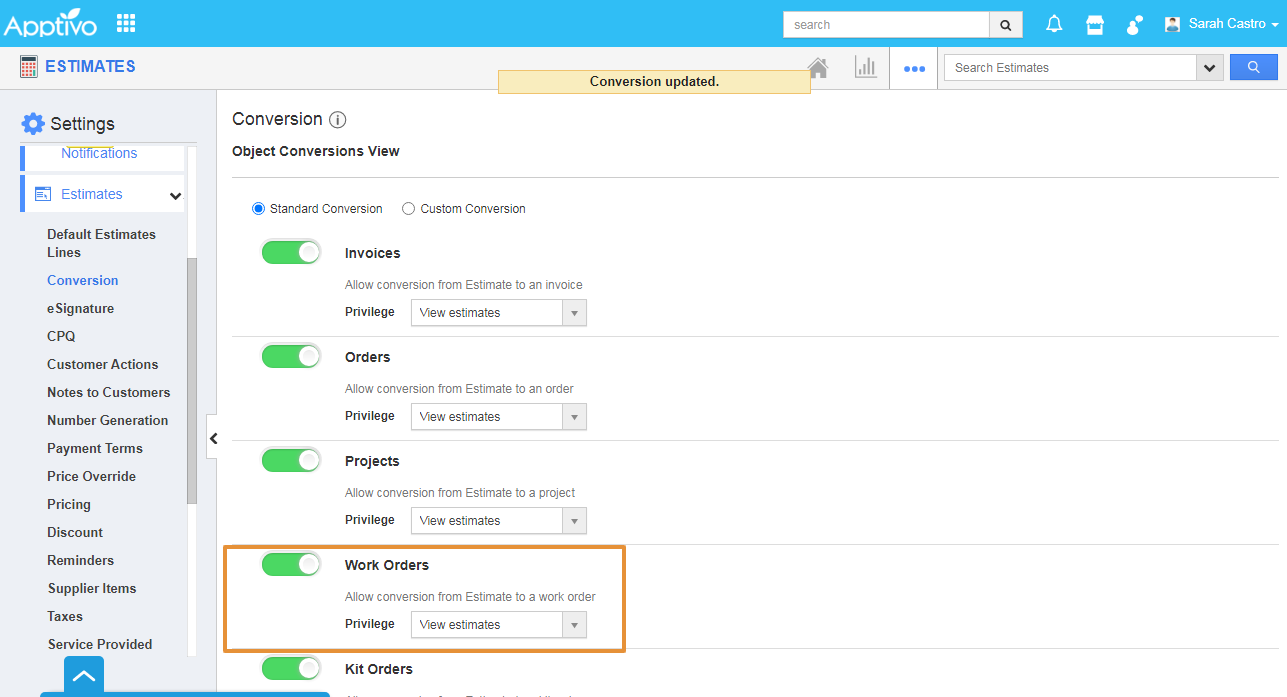This screenshot has height=697, width=1287.
Task: Expand the bottom panel up arrow
Action: point(84,676)
